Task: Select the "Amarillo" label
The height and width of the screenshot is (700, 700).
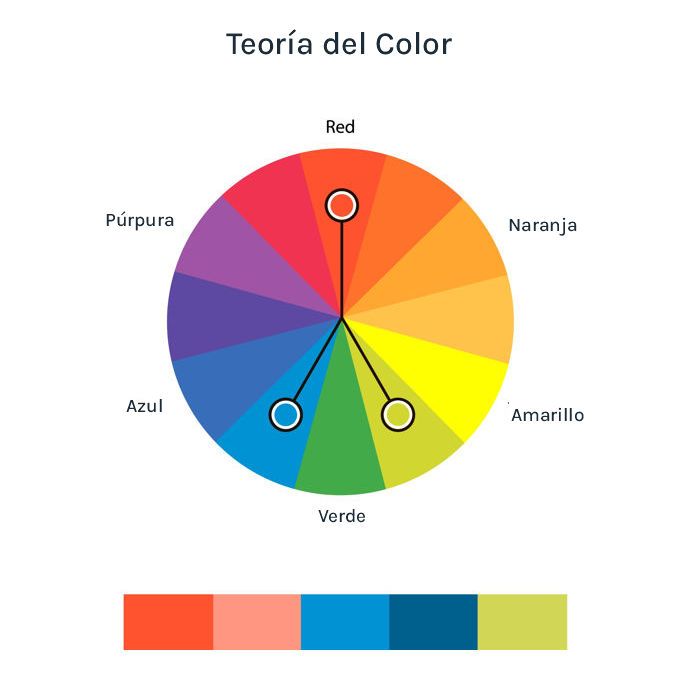Action: pos(548,415)
